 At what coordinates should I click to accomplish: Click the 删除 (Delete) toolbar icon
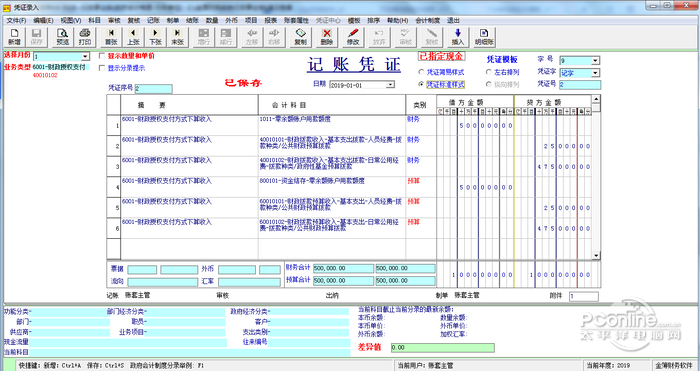pyautogui.click(x=327, y=37)
